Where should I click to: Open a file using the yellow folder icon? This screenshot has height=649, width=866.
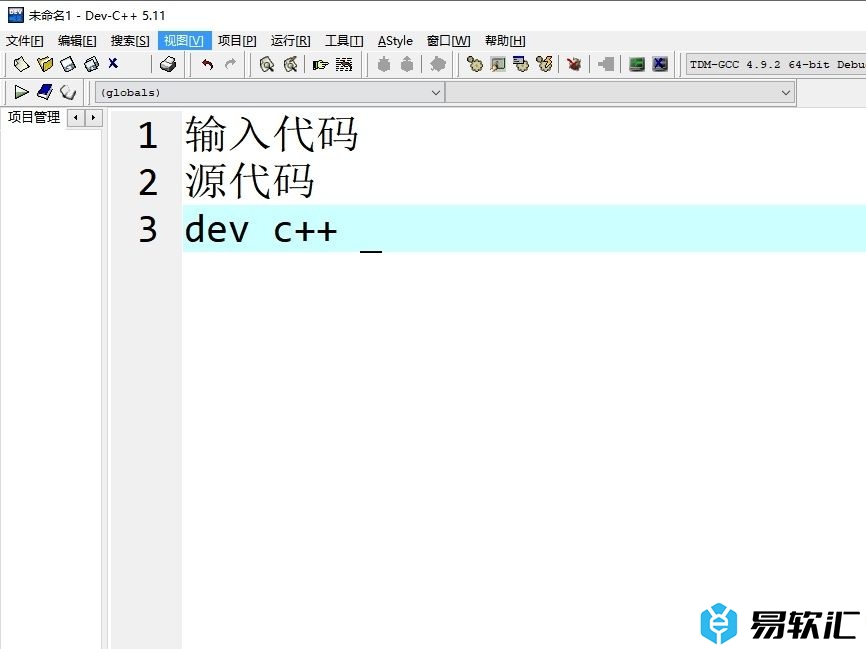tap(45, 65)
